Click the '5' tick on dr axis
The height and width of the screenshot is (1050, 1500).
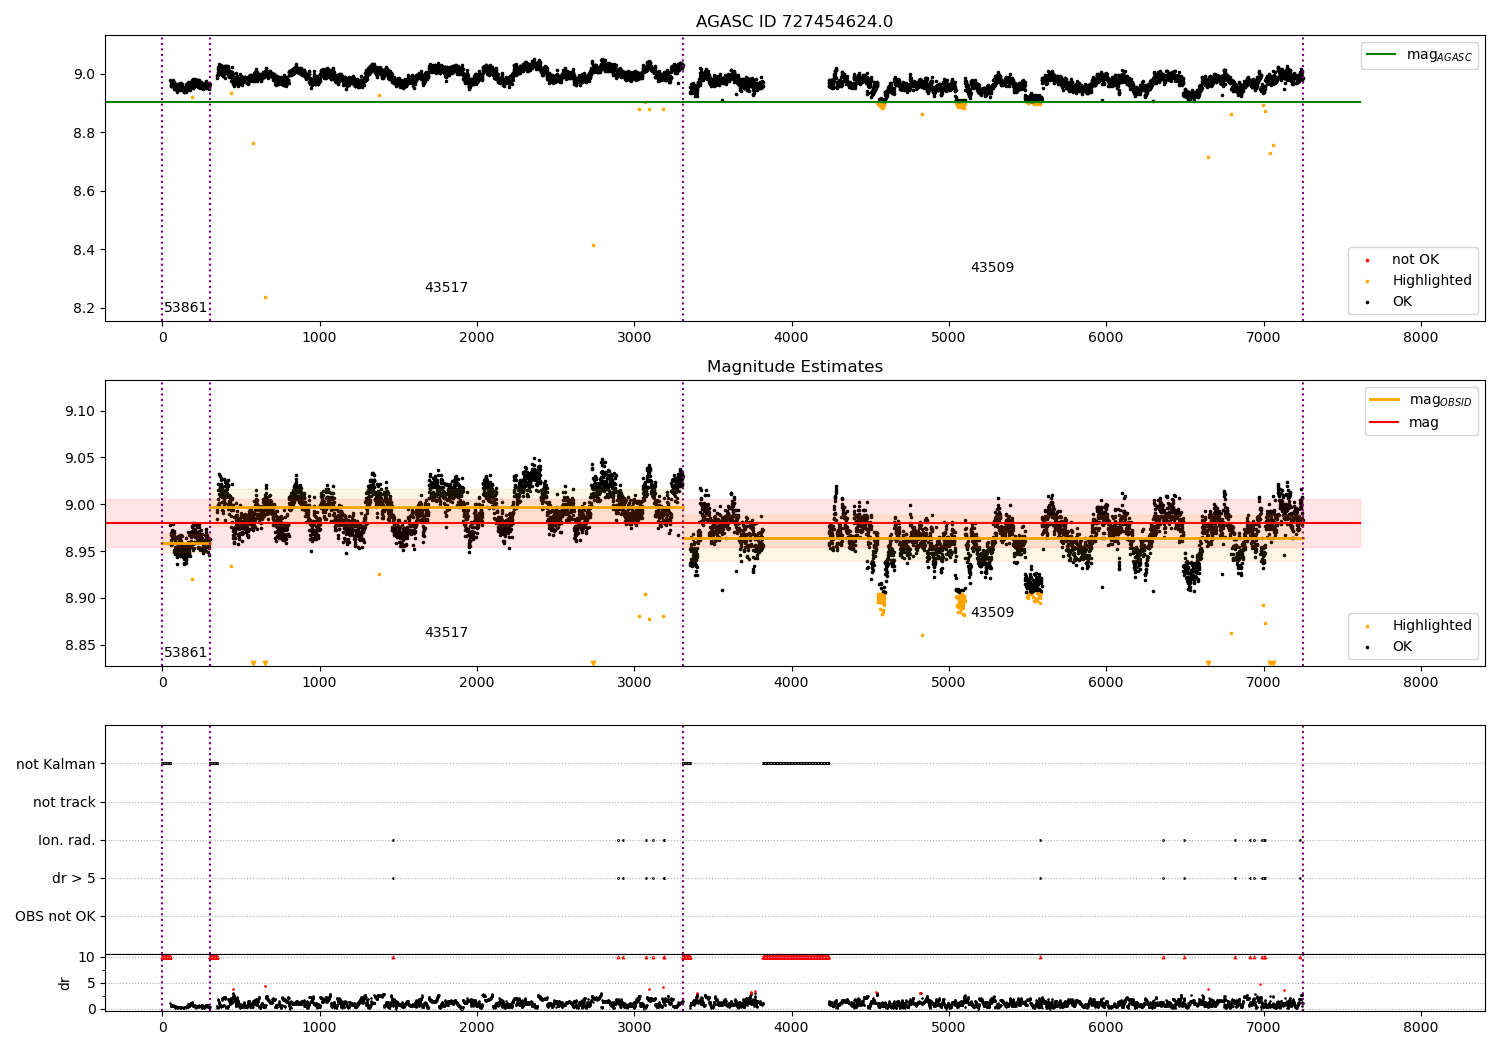tap(91, 983)
